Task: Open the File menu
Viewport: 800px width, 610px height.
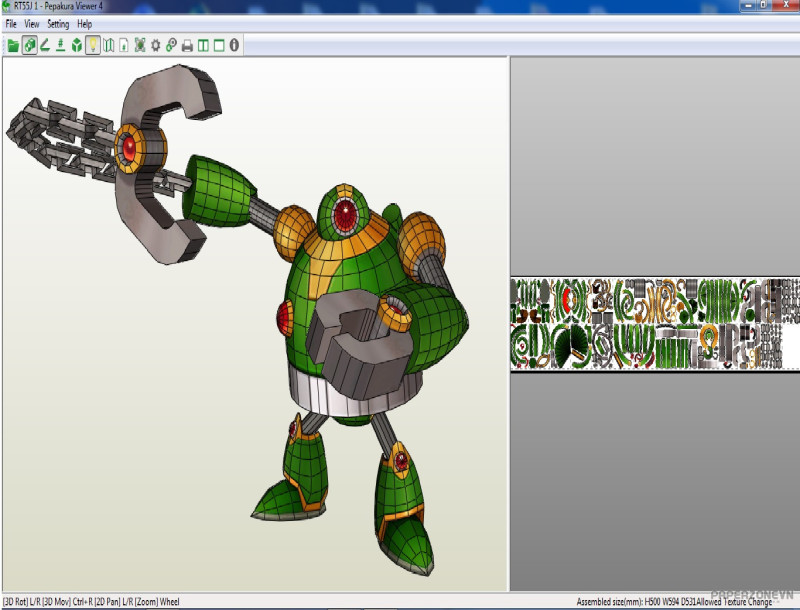Action: coord(11,23)
